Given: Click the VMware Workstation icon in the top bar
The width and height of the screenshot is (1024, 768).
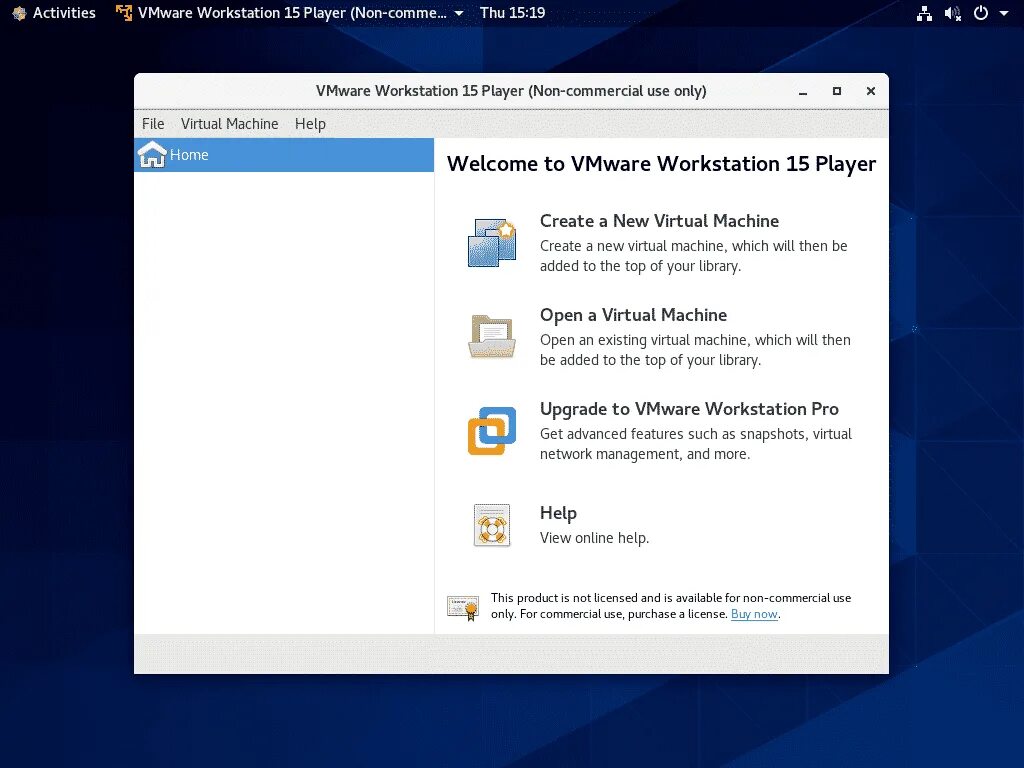Looking at the screenshot, I should (124, 13).
